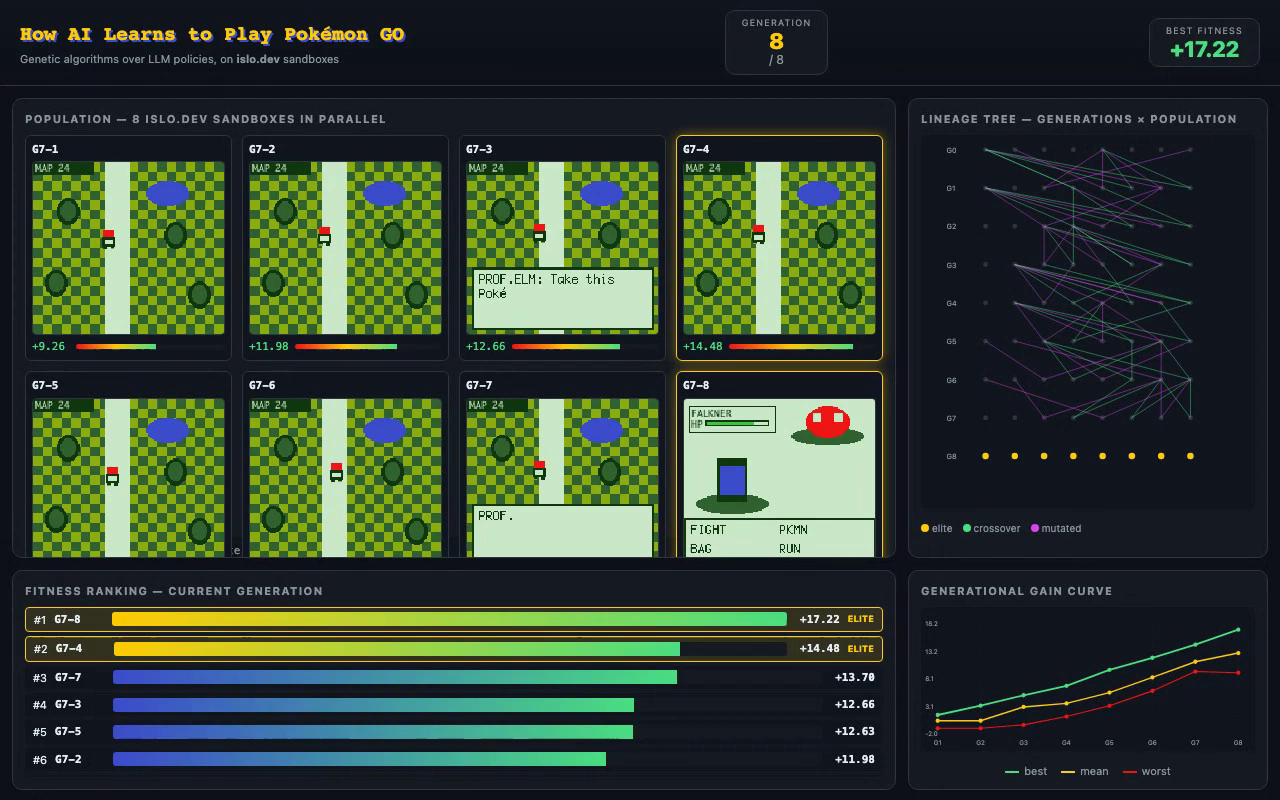The height and width of the screenshot is (800, 1280).
Task: Click the G7 row label in lineage tree
Action: tap(951, 418)
